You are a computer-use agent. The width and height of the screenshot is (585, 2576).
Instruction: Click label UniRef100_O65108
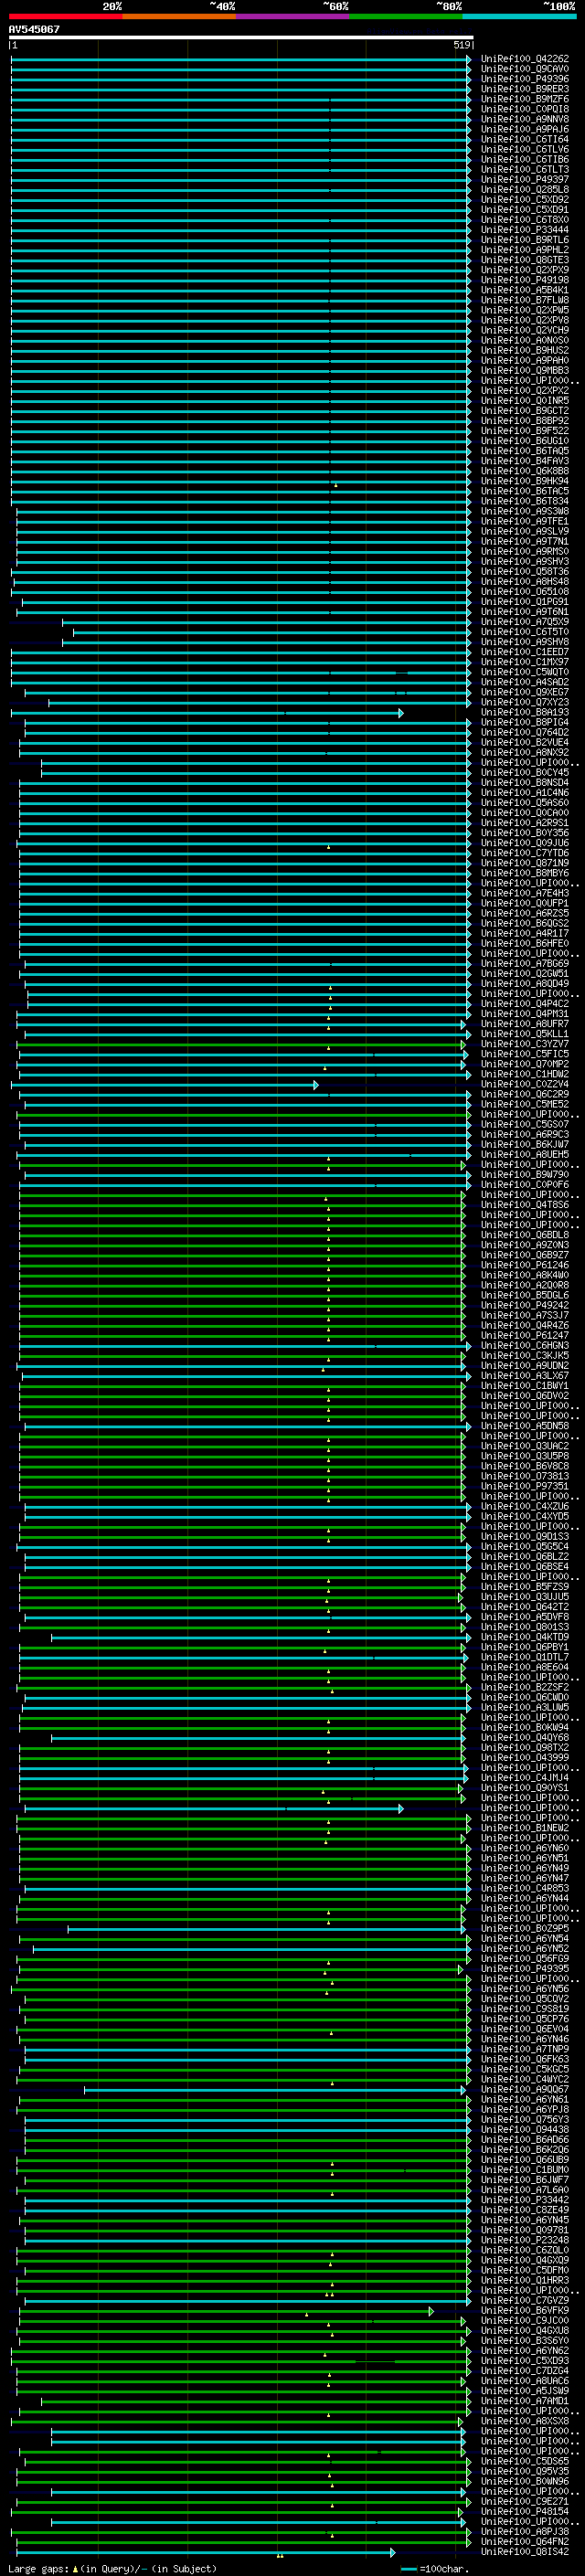[525, 592]
